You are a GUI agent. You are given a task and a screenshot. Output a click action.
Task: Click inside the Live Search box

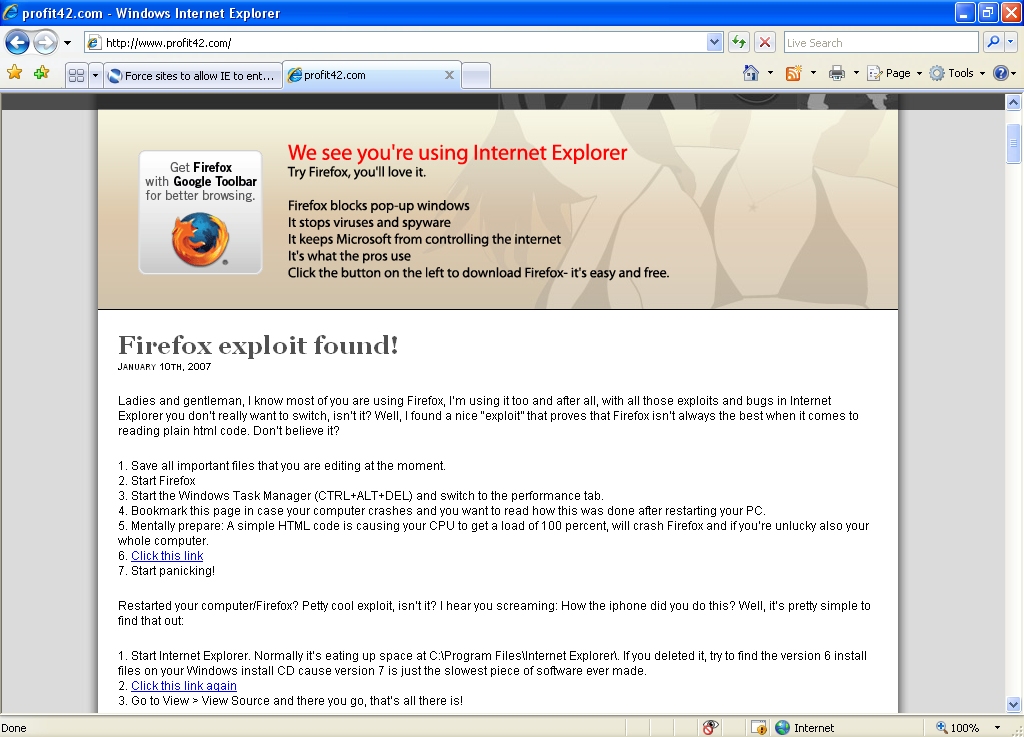[x=880, y=43]
